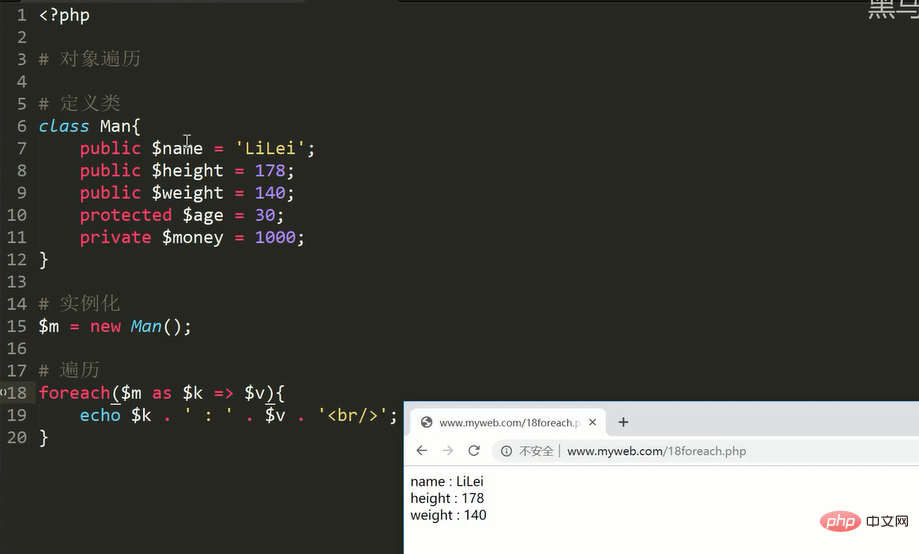The width and height of the screenshot is (919, 554).
Task: Click the $age value 30
Action: click(264, 215)
